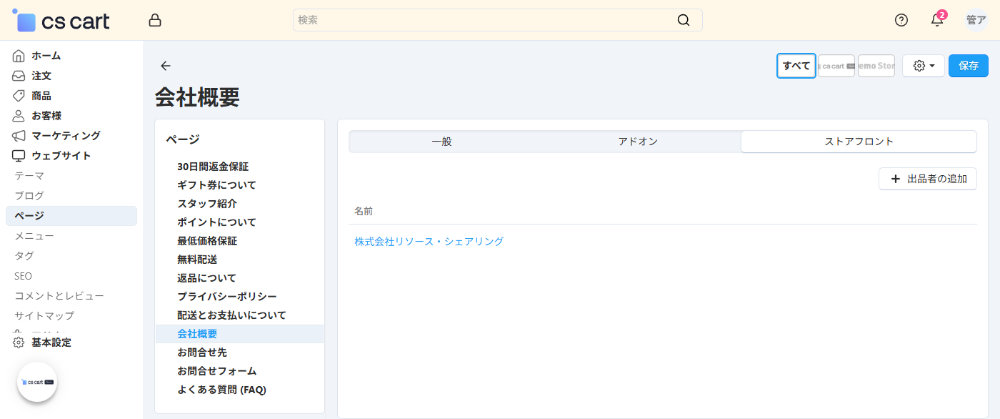Select page よくある質問 (FAQ)

[x=222, y=390]
